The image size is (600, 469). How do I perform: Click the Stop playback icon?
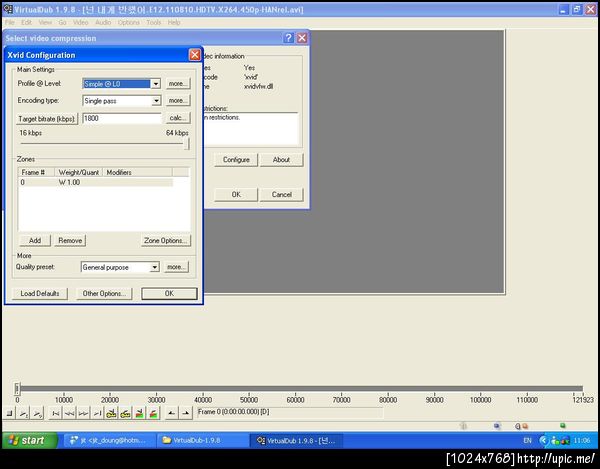(10, 413)
